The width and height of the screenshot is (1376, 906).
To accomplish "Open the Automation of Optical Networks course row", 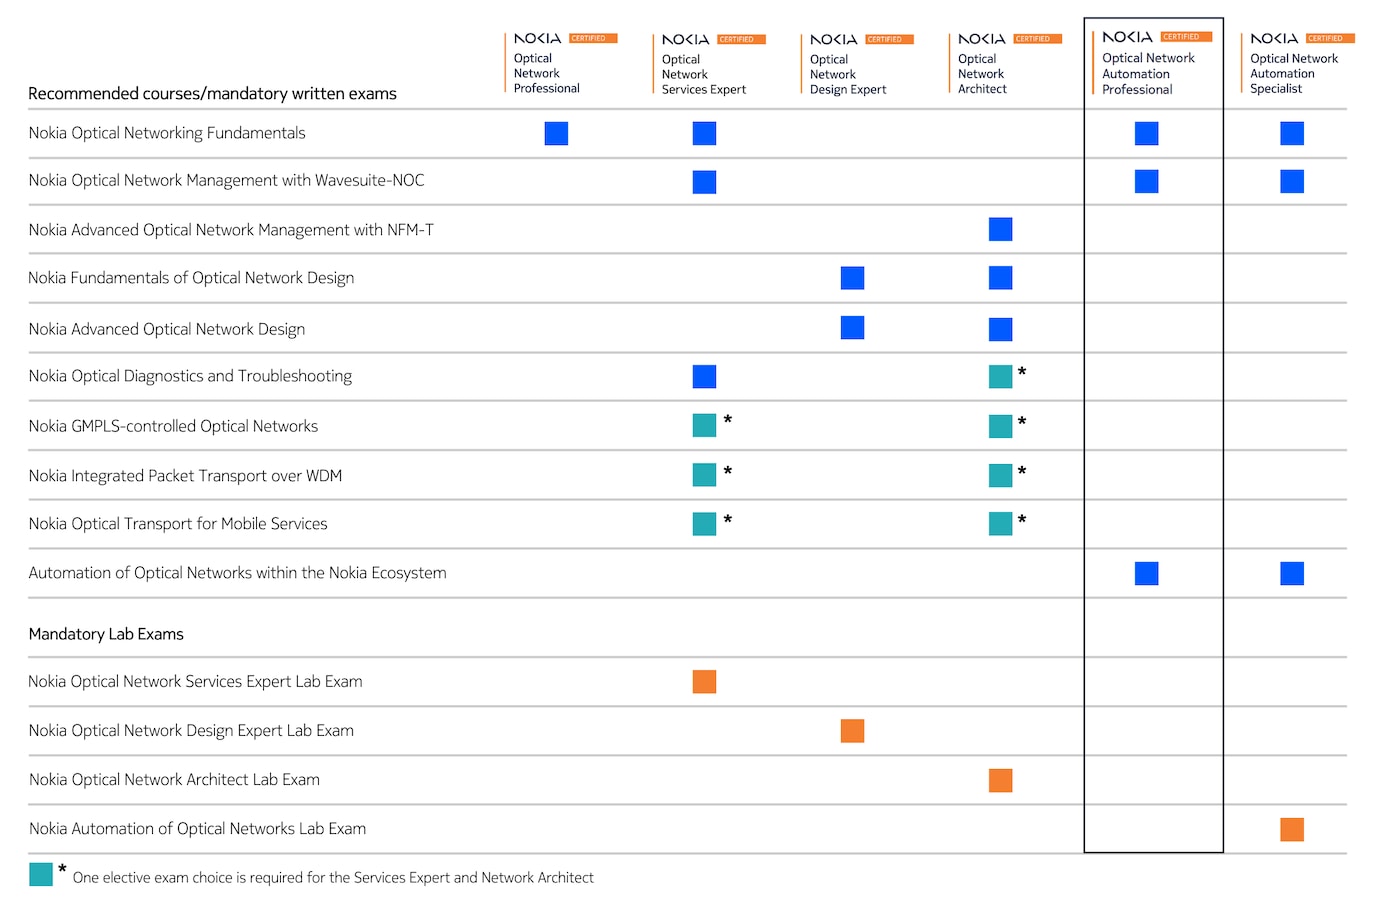I will coord(238,572).
